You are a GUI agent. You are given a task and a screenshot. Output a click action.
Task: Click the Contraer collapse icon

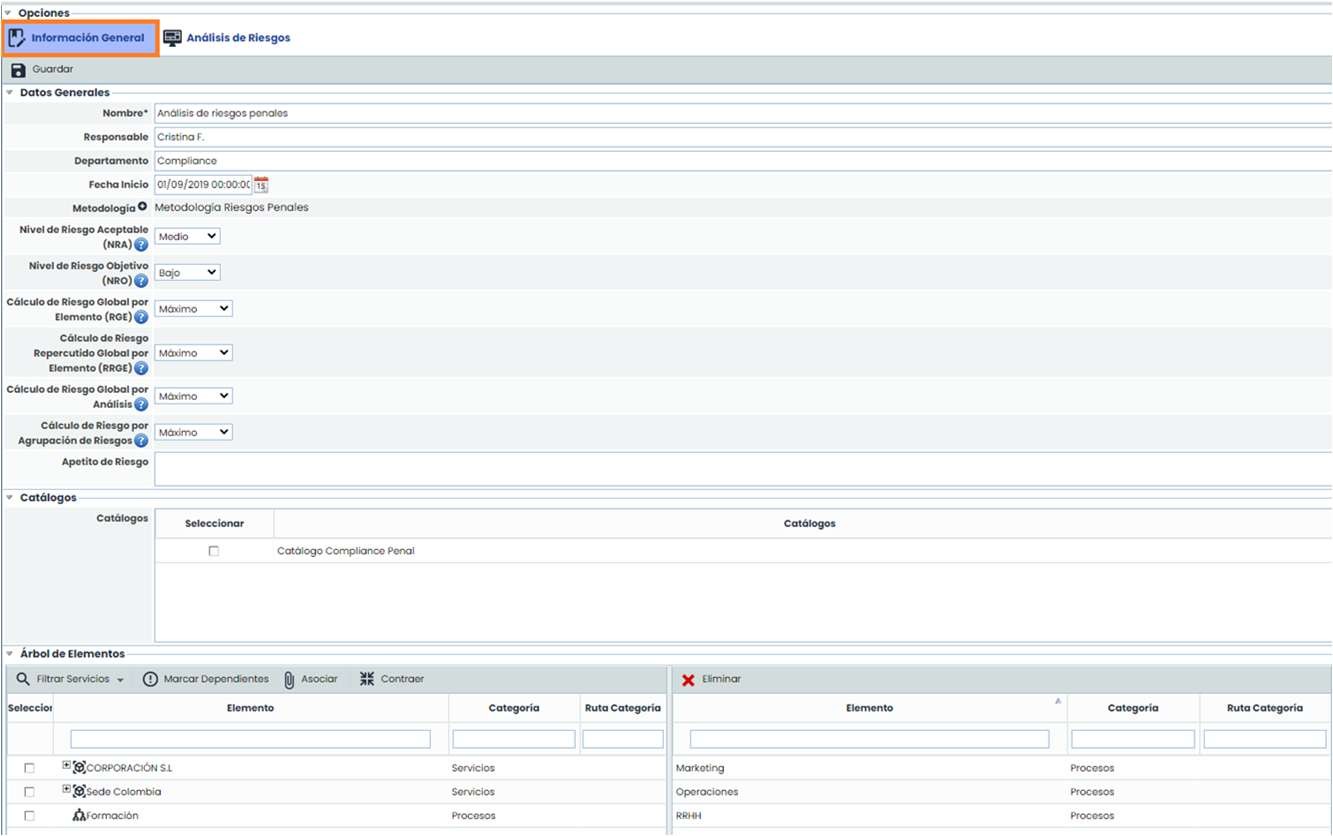tap(367, 679)
